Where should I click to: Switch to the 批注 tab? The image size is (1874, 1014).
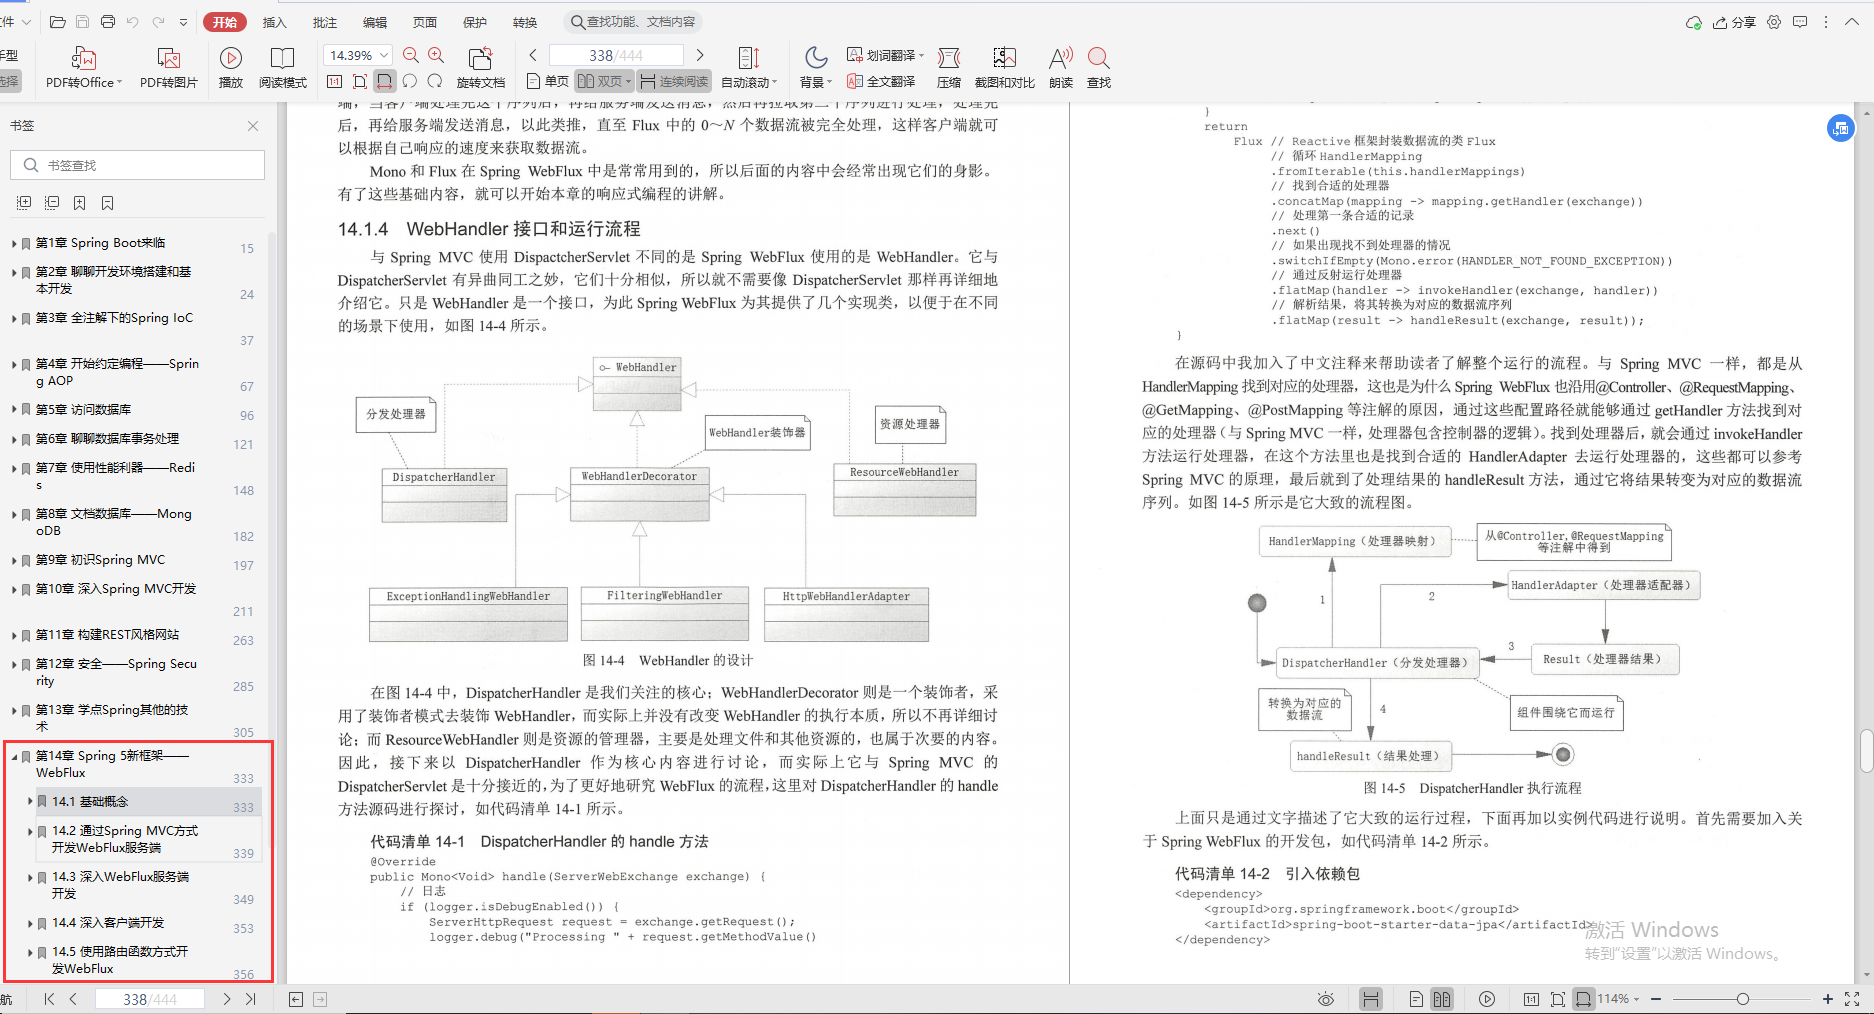[324, 22]
